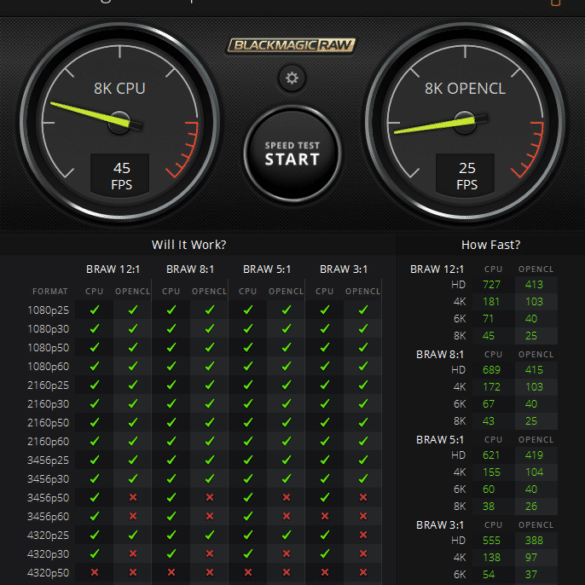Open the settings gear
This screenshot has height=585, width=585.
click(x=292, y=78)
